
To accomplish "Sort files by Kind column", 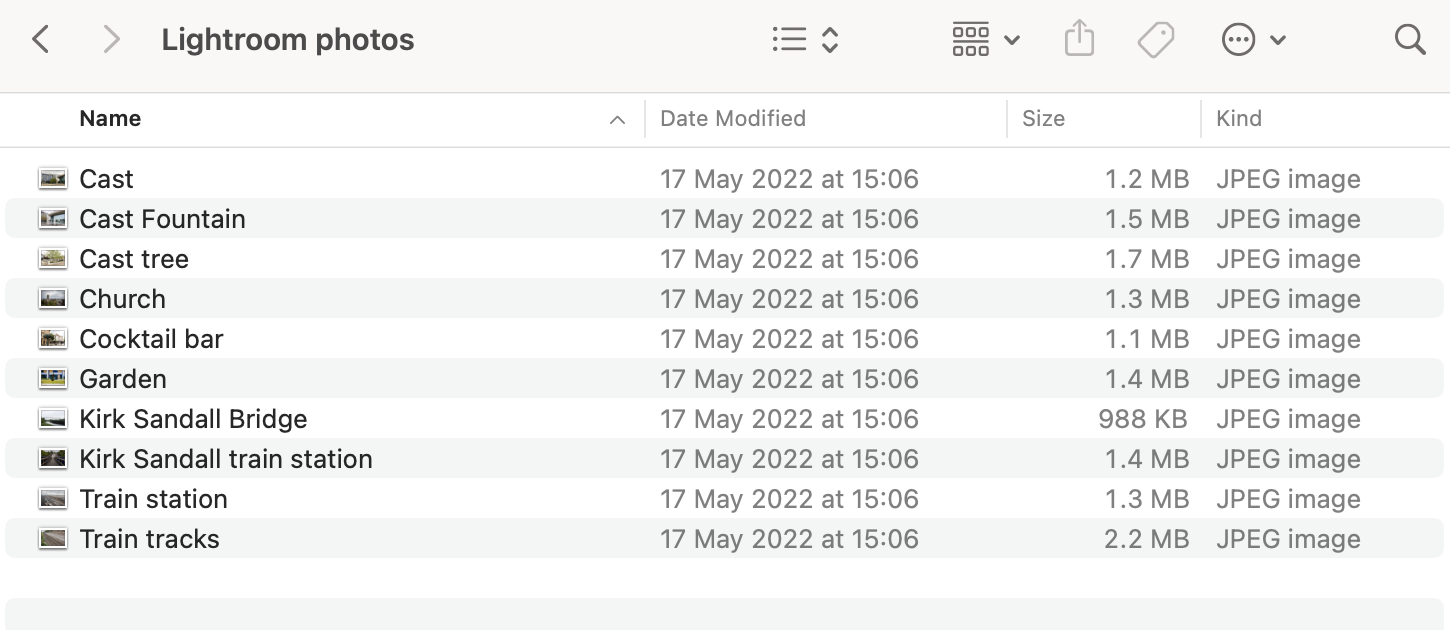I will point(1238,119).
